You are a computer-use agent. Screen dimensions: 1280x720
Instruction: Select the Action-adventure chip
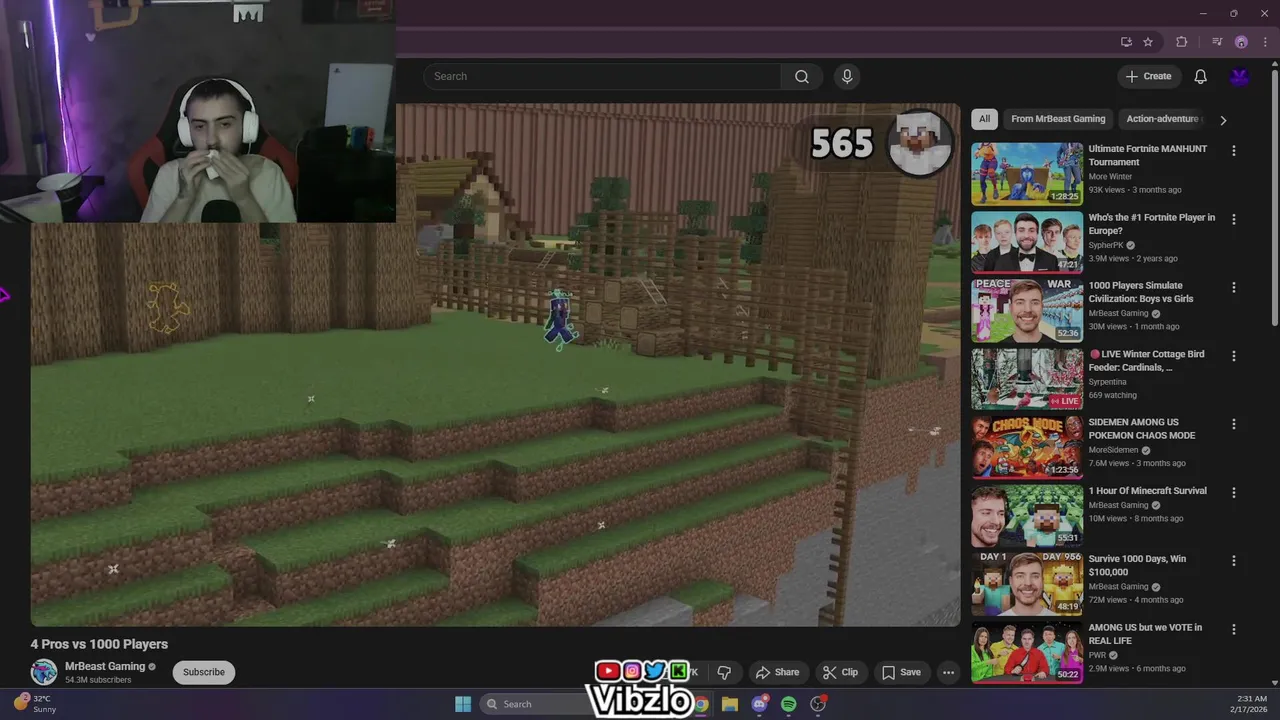point(1161,119)
